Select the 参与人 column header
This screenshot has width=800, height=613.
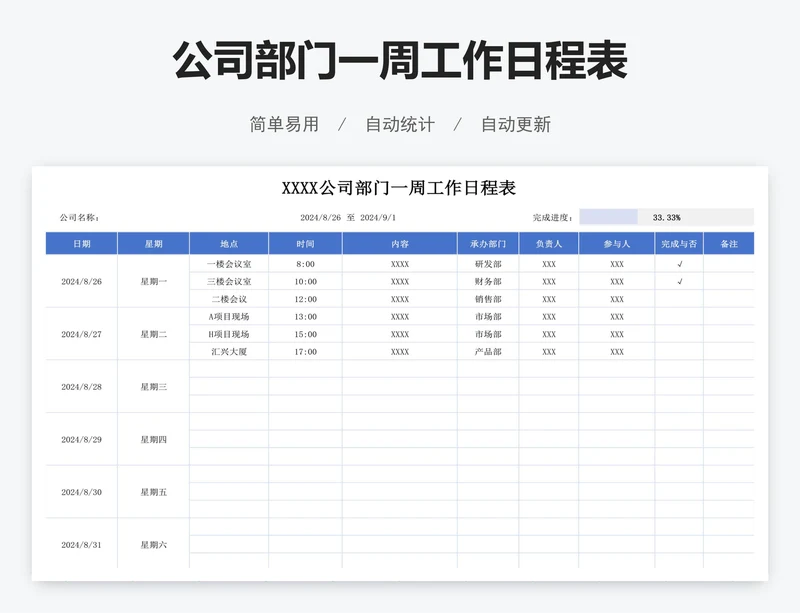click(x=617, y=243)
